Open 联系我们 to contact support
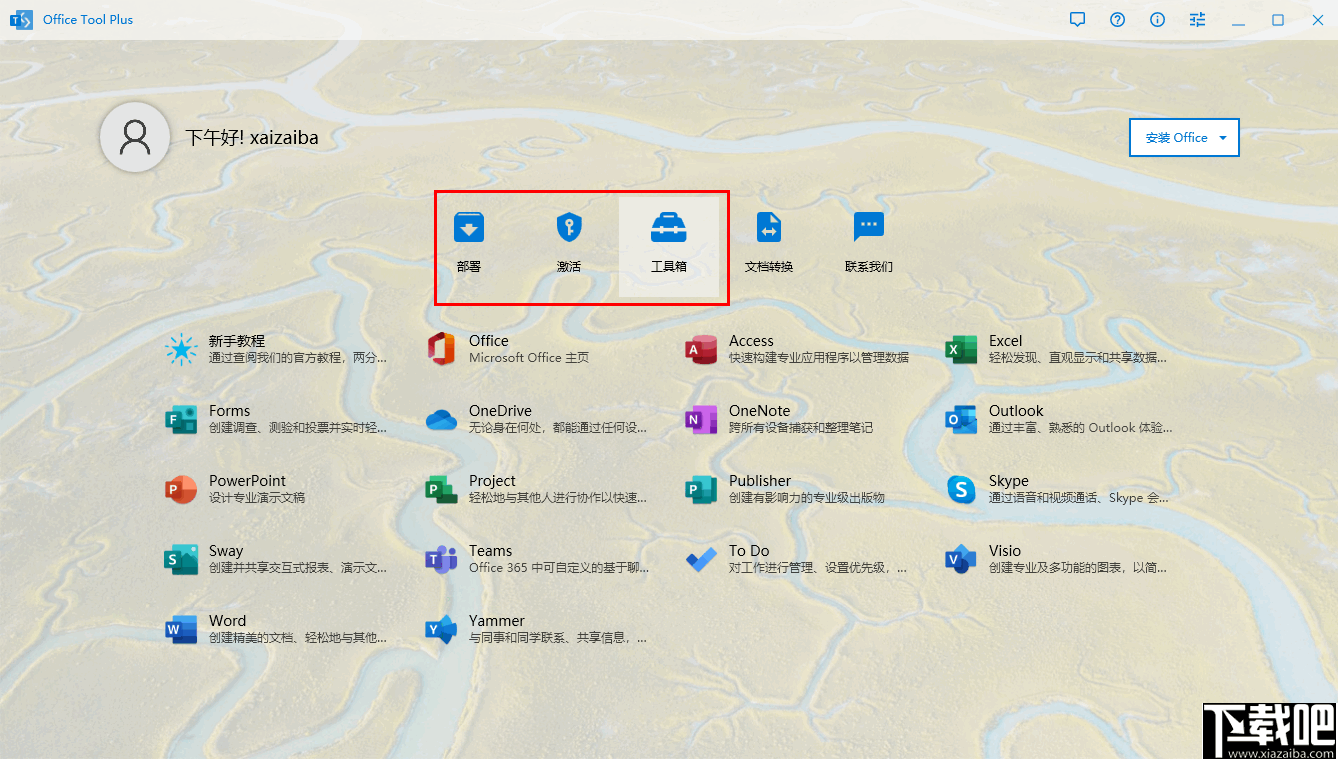The height and width of the screenshot is (759, 1338). tap(868, 240)
